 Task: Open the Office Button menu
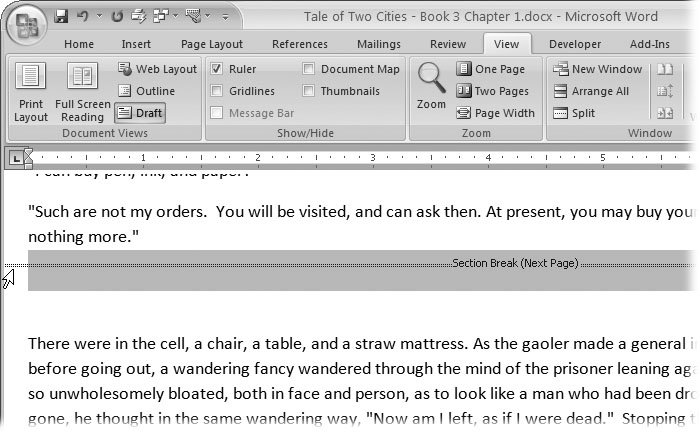[26, 25]
